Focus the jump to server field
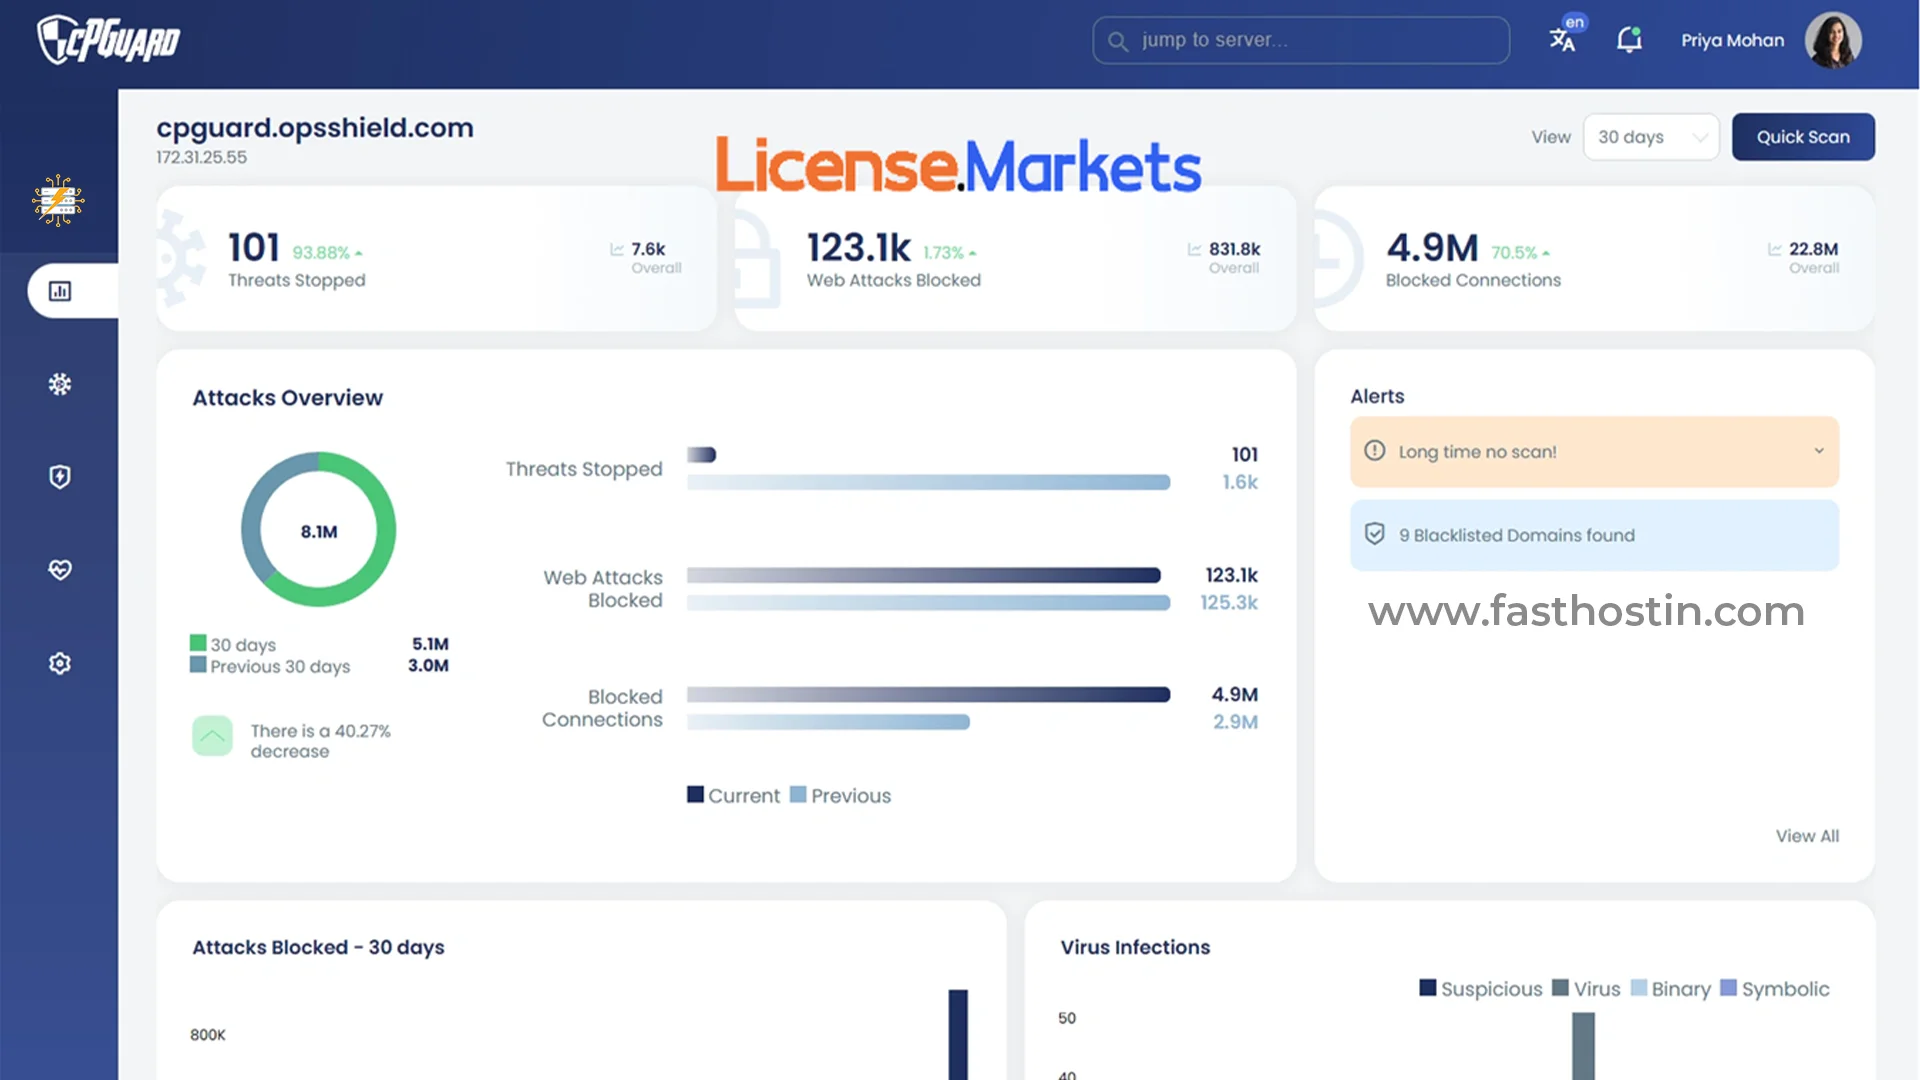The height and width of the screenshot is (1080, 1920). tap(1301, 40)
